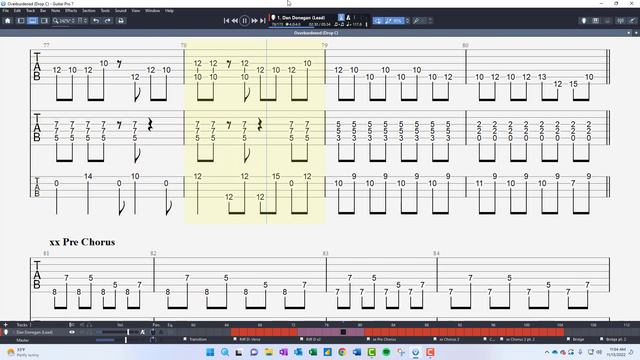Jump to the Transition section marker
This screenshot has width=640, height=360.
(195, 339)
